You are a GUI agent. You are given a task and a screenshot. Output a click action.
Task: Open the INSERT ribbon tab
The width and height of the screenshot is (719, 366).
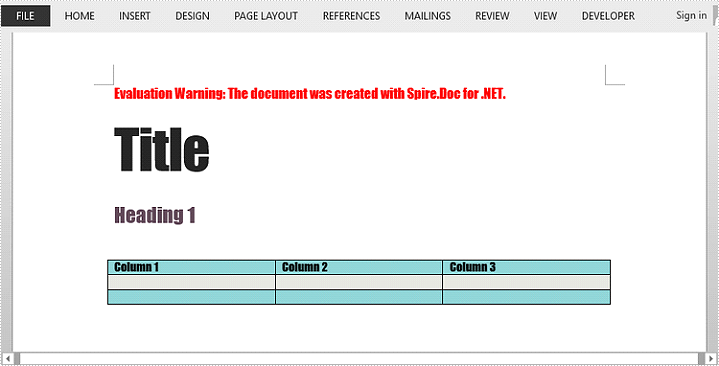point(134,16)
